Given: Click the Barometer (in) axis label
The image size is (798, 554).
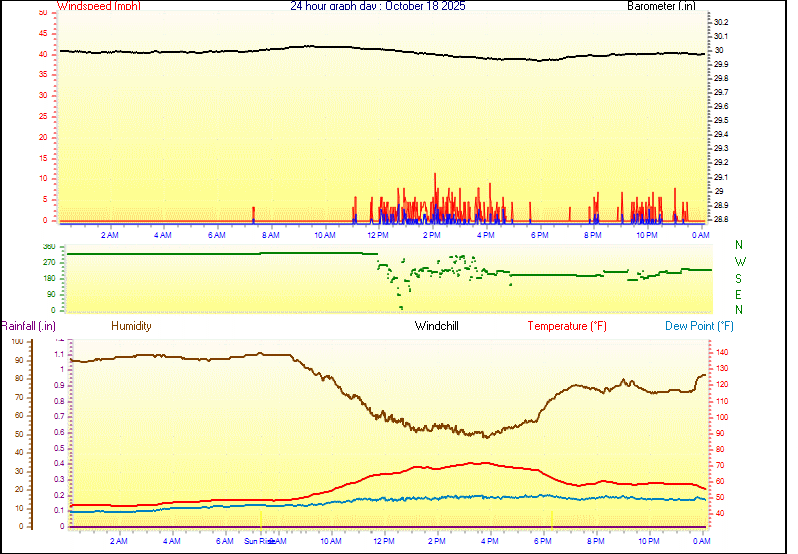Looking at the screenshot, I should click(661, 6).
